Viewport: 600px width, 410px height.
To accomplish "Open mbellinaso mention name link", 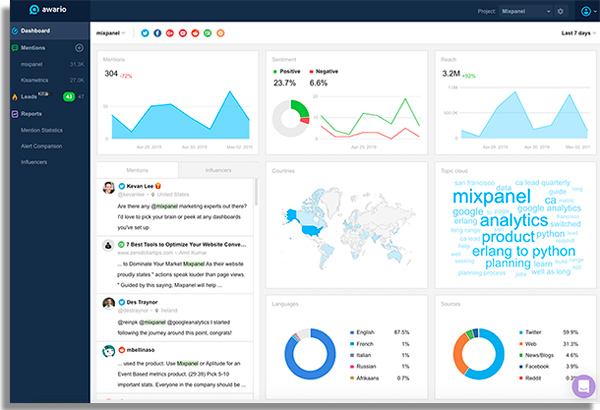I will coord(140,350).
